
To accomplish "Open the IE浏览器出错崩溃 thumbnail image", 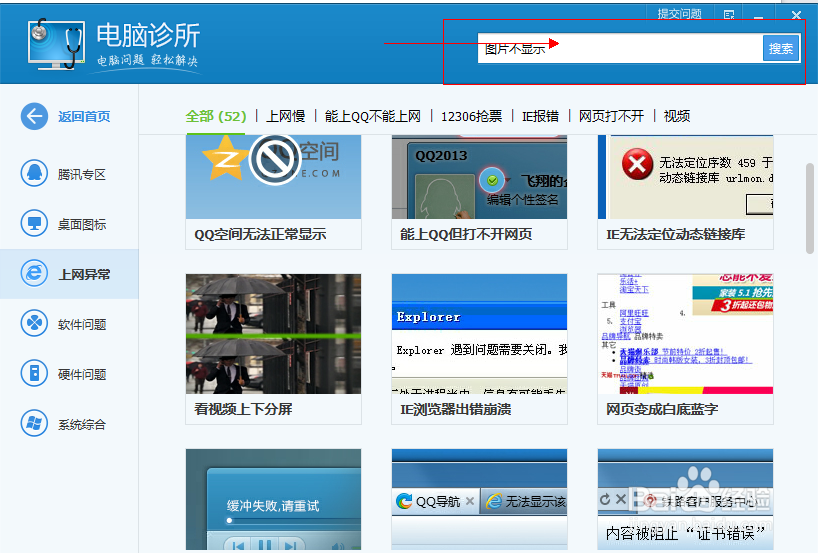I will coord(479,334).
